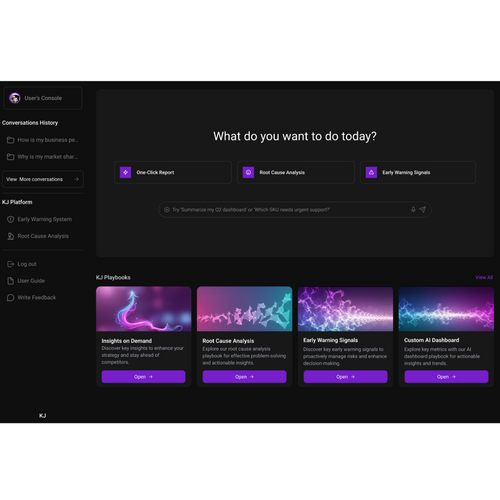Click View More conversations button
500x500 pixels.
pos(43,179)
